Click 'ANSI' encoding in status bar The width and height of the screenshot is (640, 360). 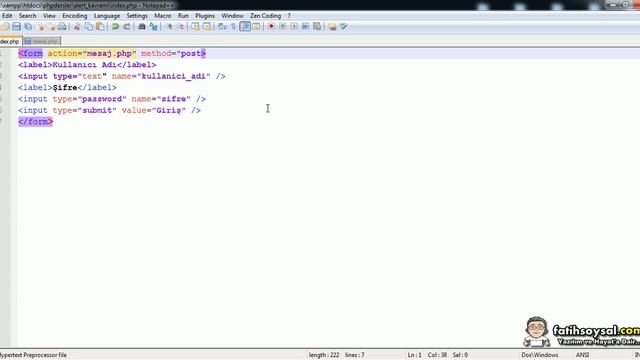point(582,355)
